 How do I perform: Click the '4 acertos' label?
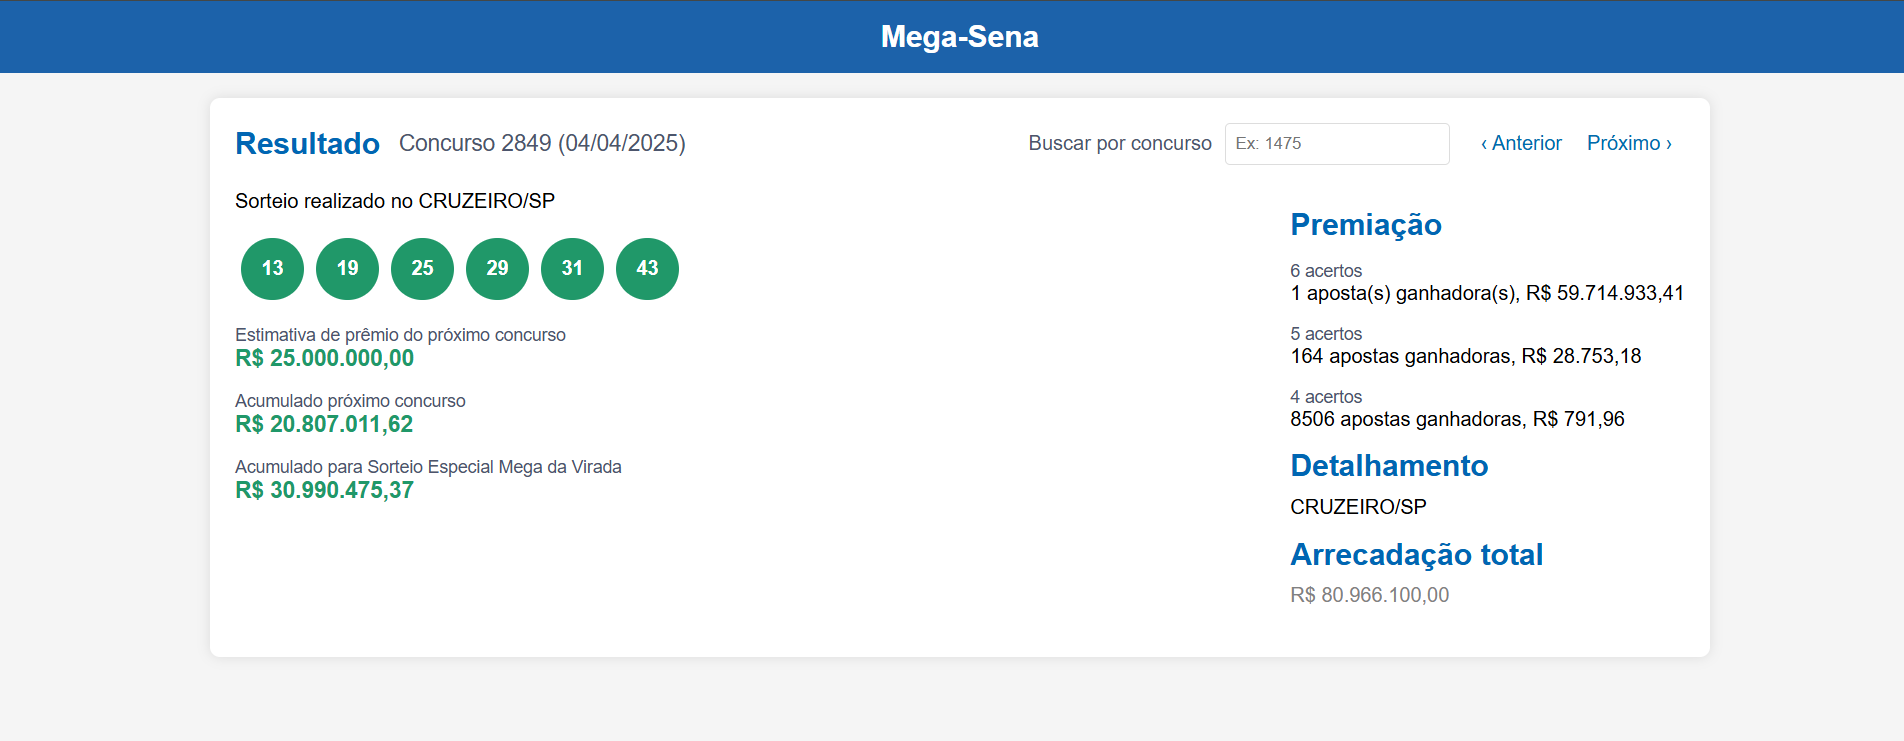coord(1326,397)
